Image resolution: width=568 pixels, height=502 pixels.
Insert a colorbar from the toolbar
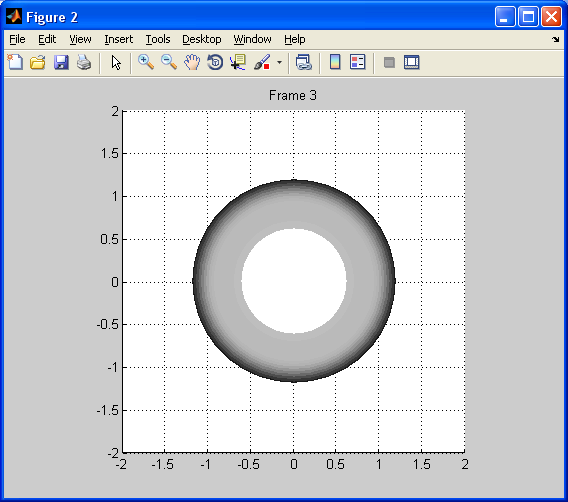[335, 62]
